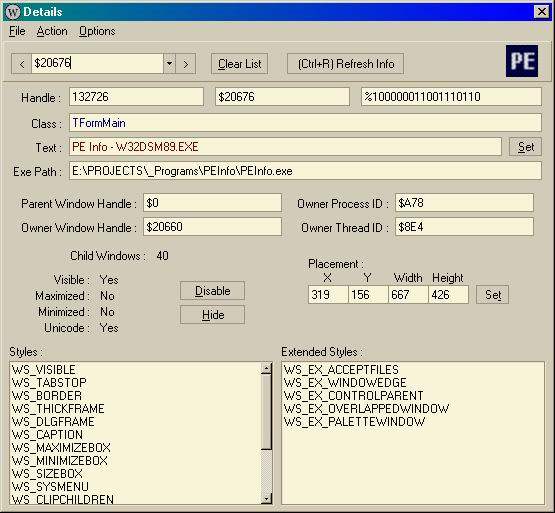Click the Styles list scroll-down arrow
Screen dimensions: 555x513
[x=266, y=499]
